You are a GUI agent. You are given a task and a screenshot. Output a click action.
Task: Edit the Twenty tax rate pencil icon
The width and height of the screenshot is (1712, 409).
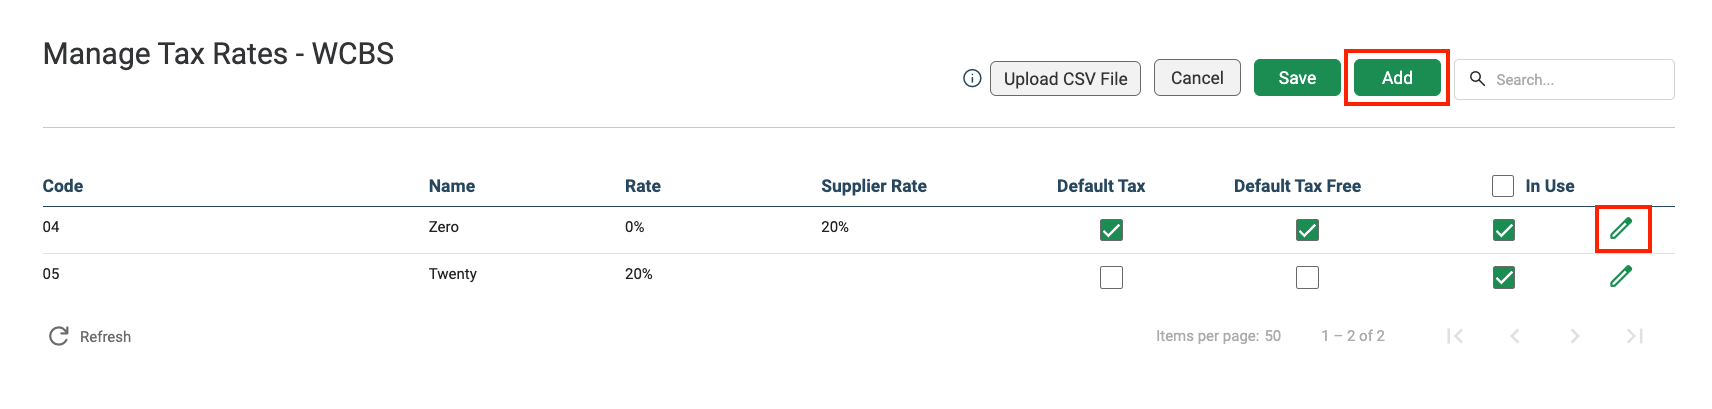pyautogui.click(x=1621, y=276)
